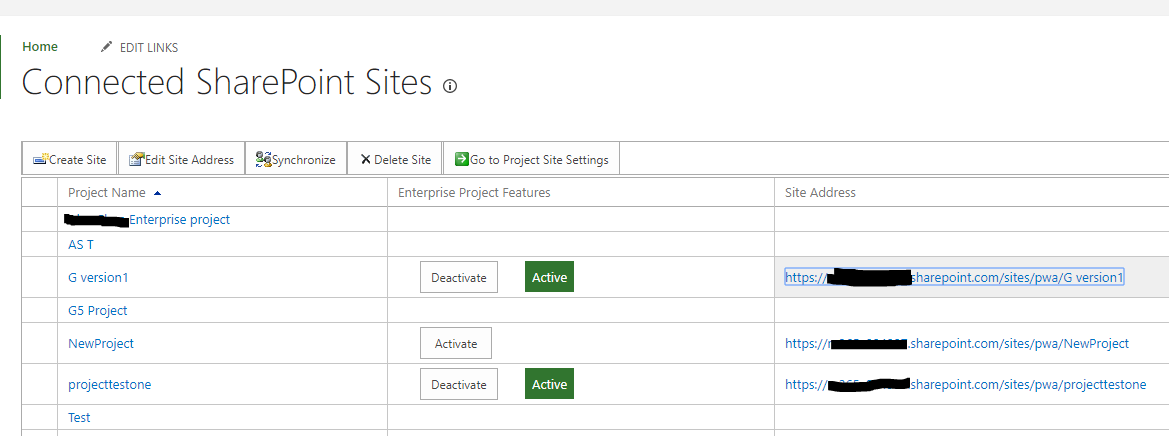Open the G version1 project link
Viewport: 1169px width, 436px height.
(x=98, y=277)
